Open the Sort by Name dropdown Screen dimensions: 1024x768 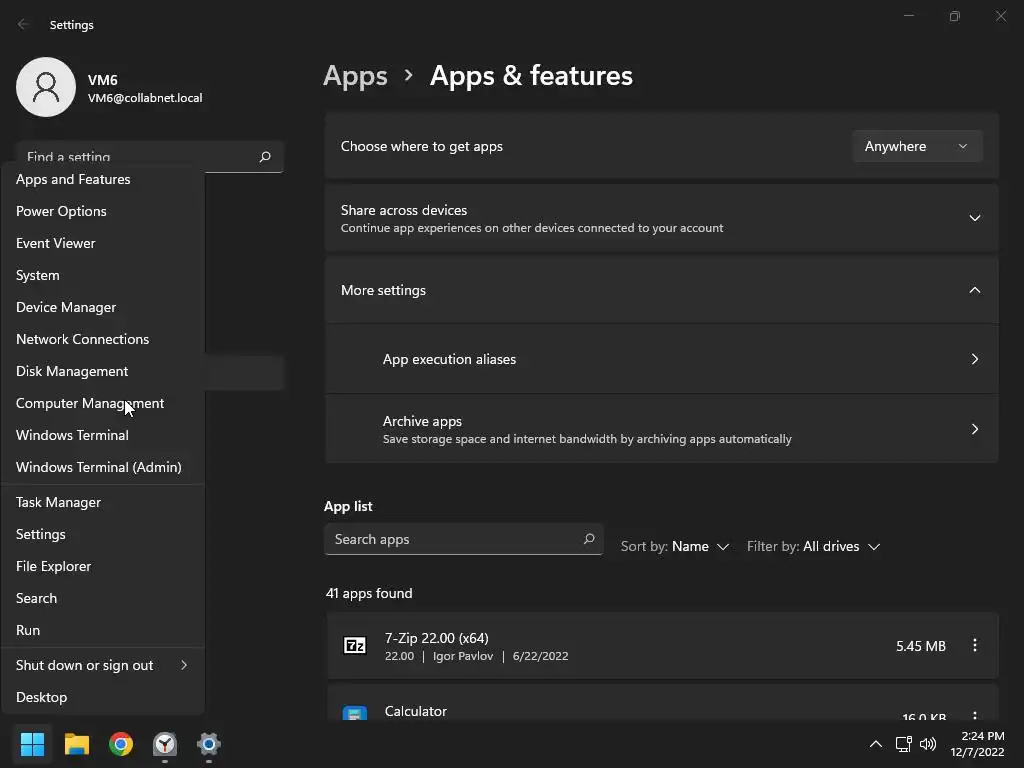[675, 546]
